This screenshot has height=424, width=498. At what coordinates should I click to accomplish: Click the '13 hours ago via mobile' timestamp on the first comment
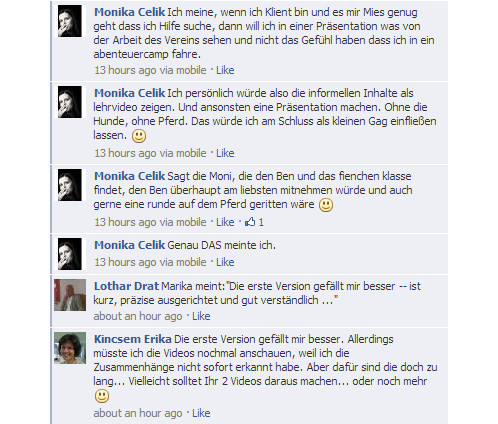(150, 70)
